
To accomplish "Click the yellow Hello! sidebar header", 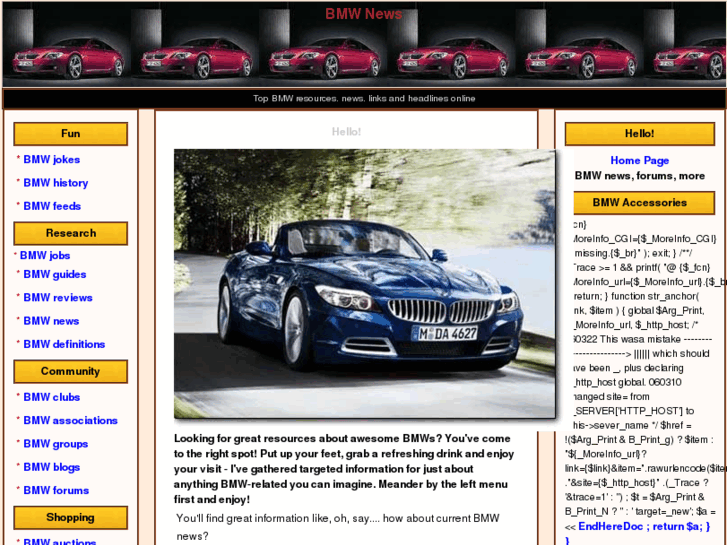I will click(639, 134).
